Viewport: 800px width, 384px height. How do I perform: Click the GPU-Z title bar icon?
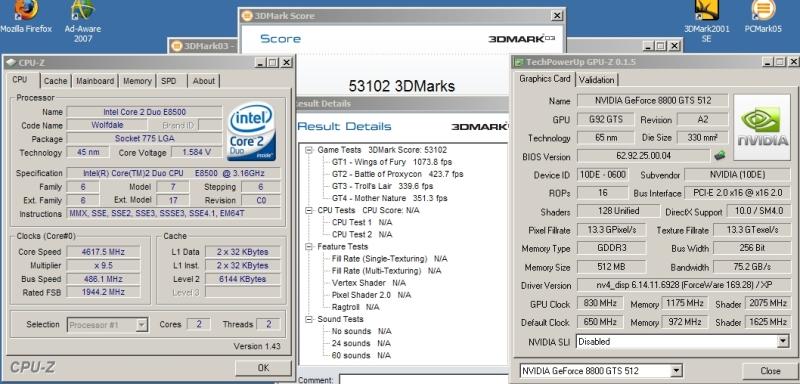[x=519, y=62]
